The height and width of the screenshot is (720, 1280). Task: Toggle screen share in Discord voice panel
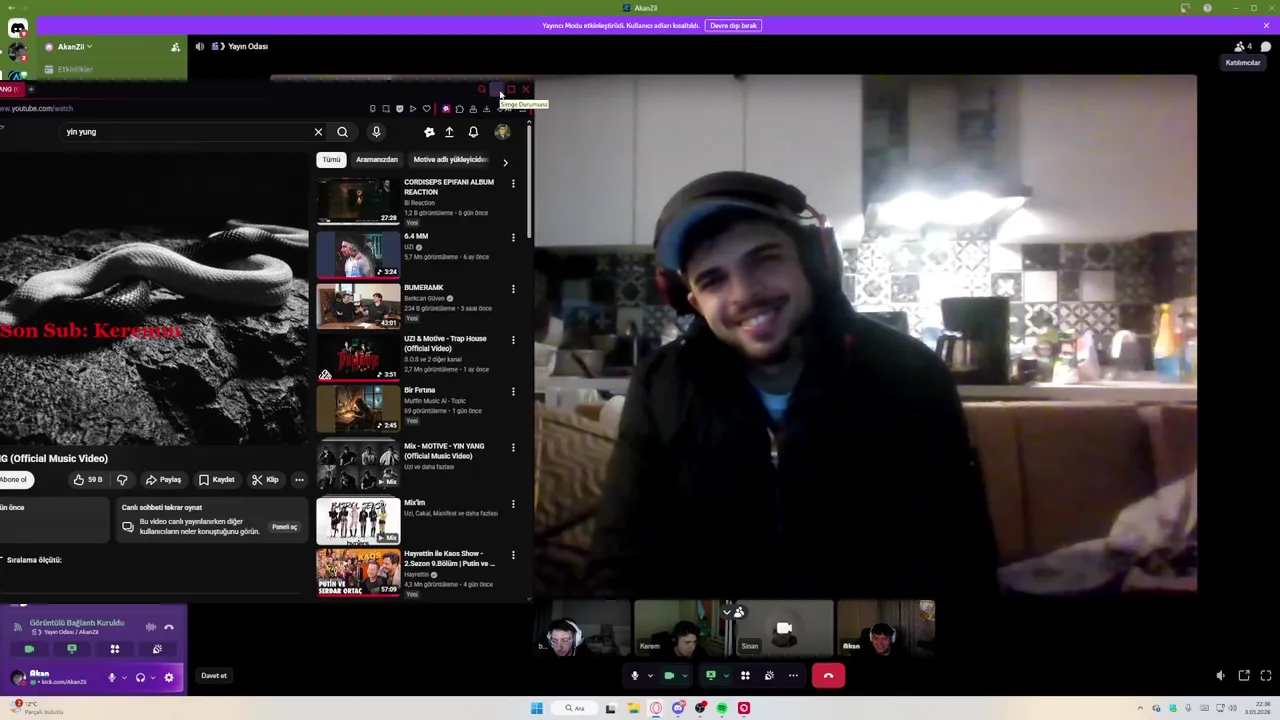(72, 649)
